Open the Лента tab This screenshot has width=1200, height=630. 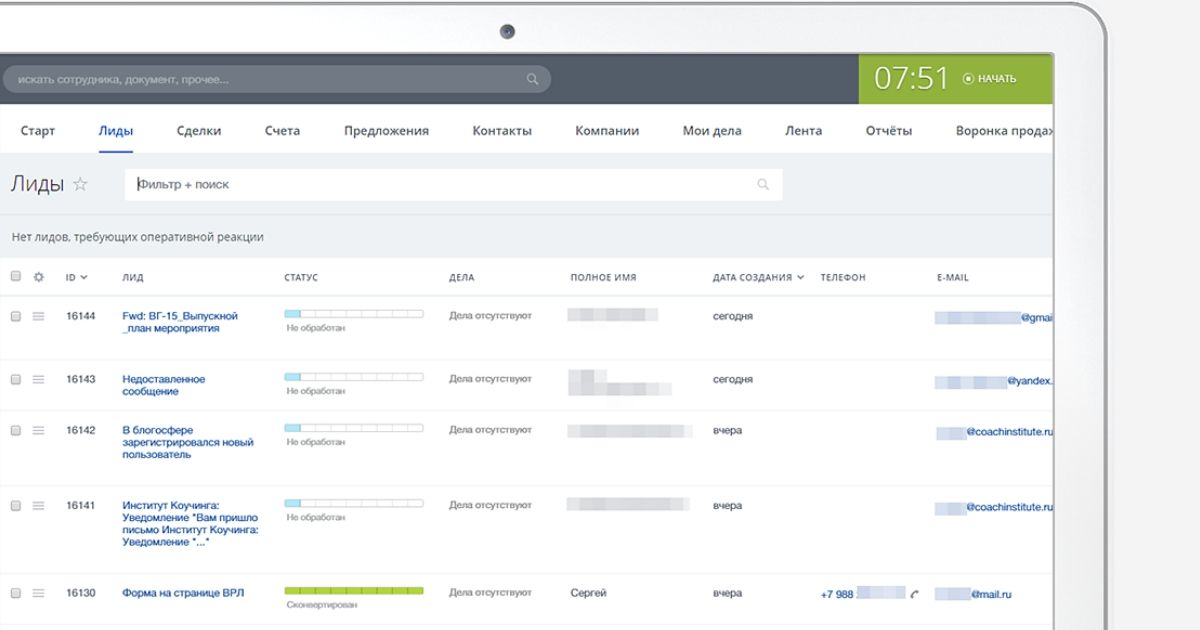coord(804,131)
